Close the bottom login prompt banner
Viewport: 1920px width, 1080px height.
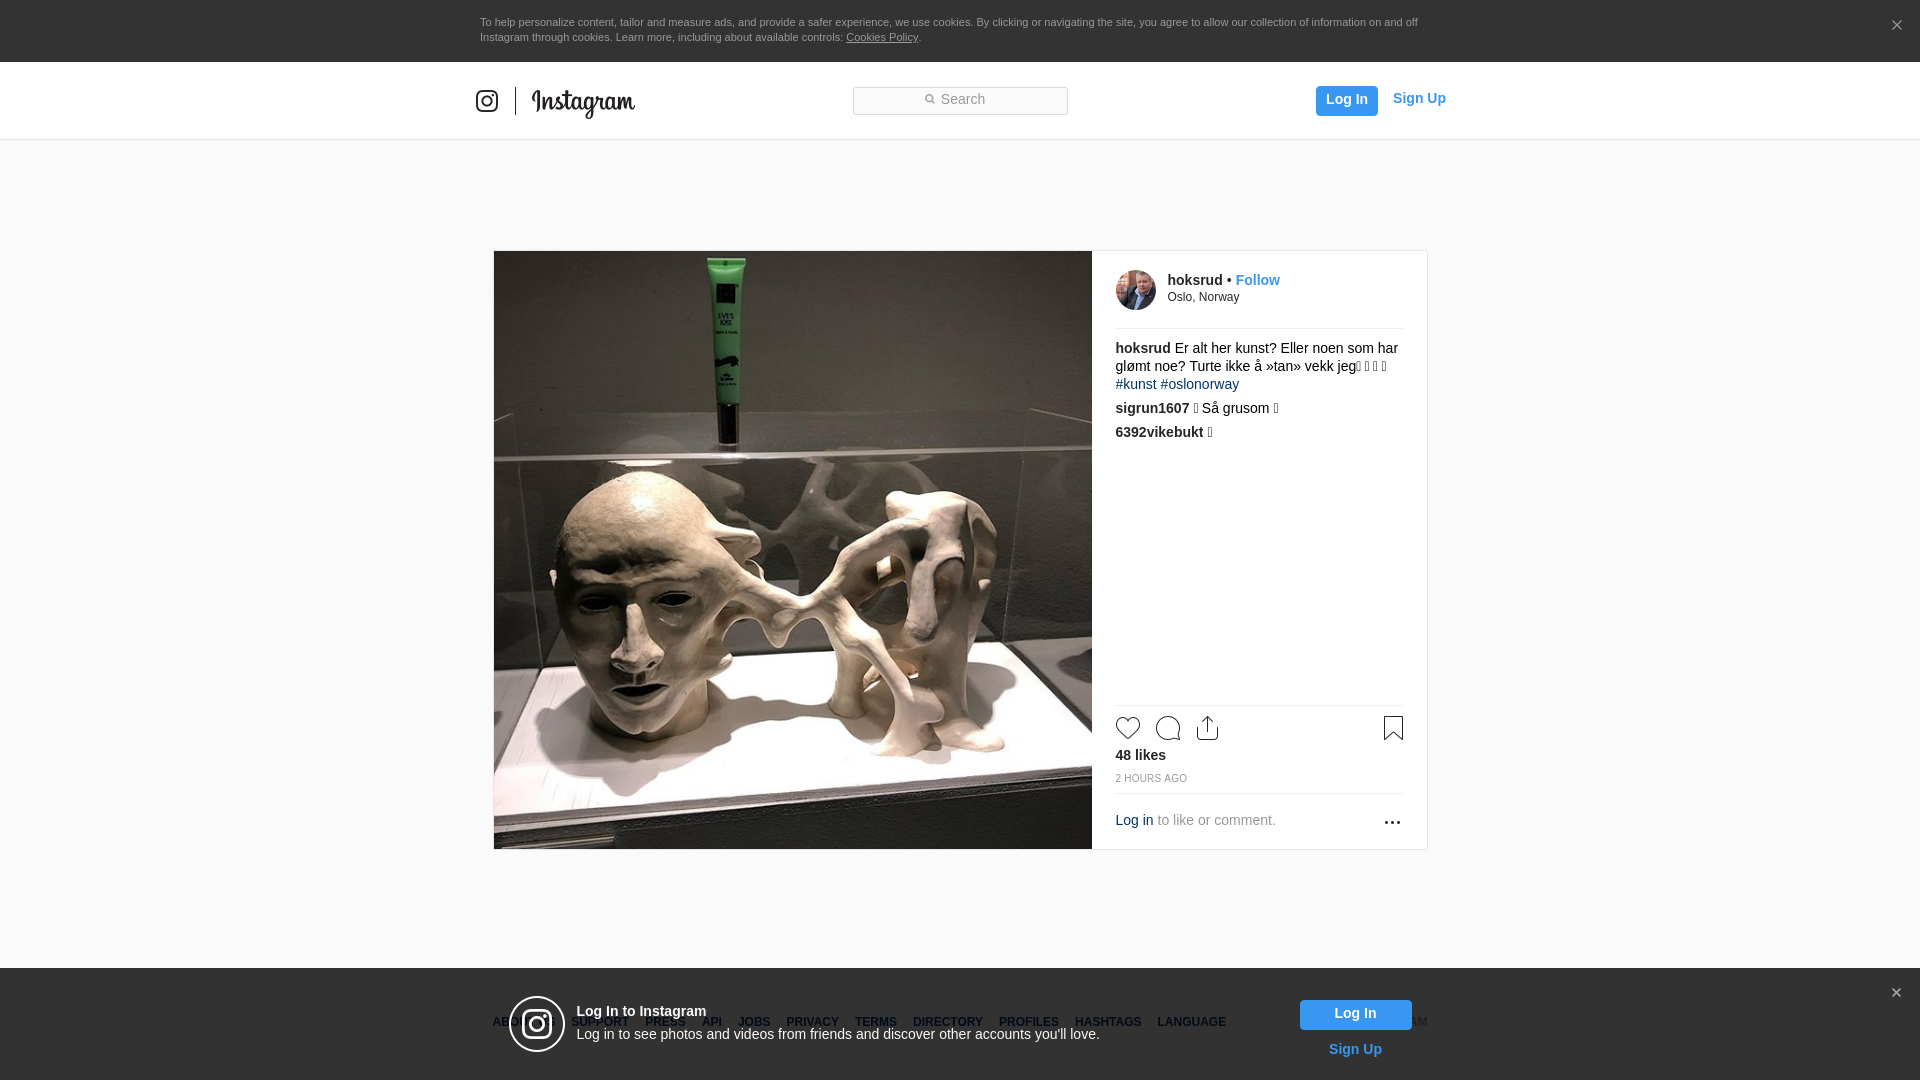tap(1896, 993)
